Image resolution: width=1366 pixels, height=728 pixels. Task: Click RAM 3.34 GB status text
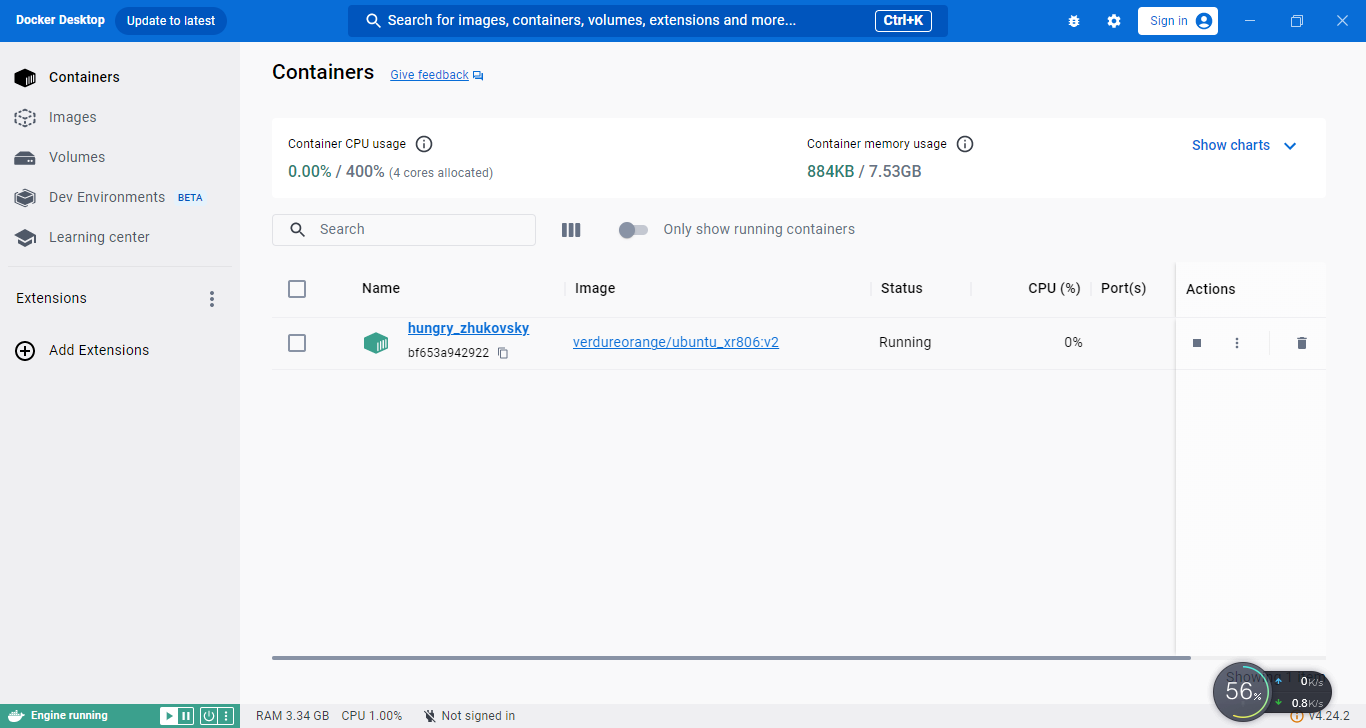tap(292, 716)
